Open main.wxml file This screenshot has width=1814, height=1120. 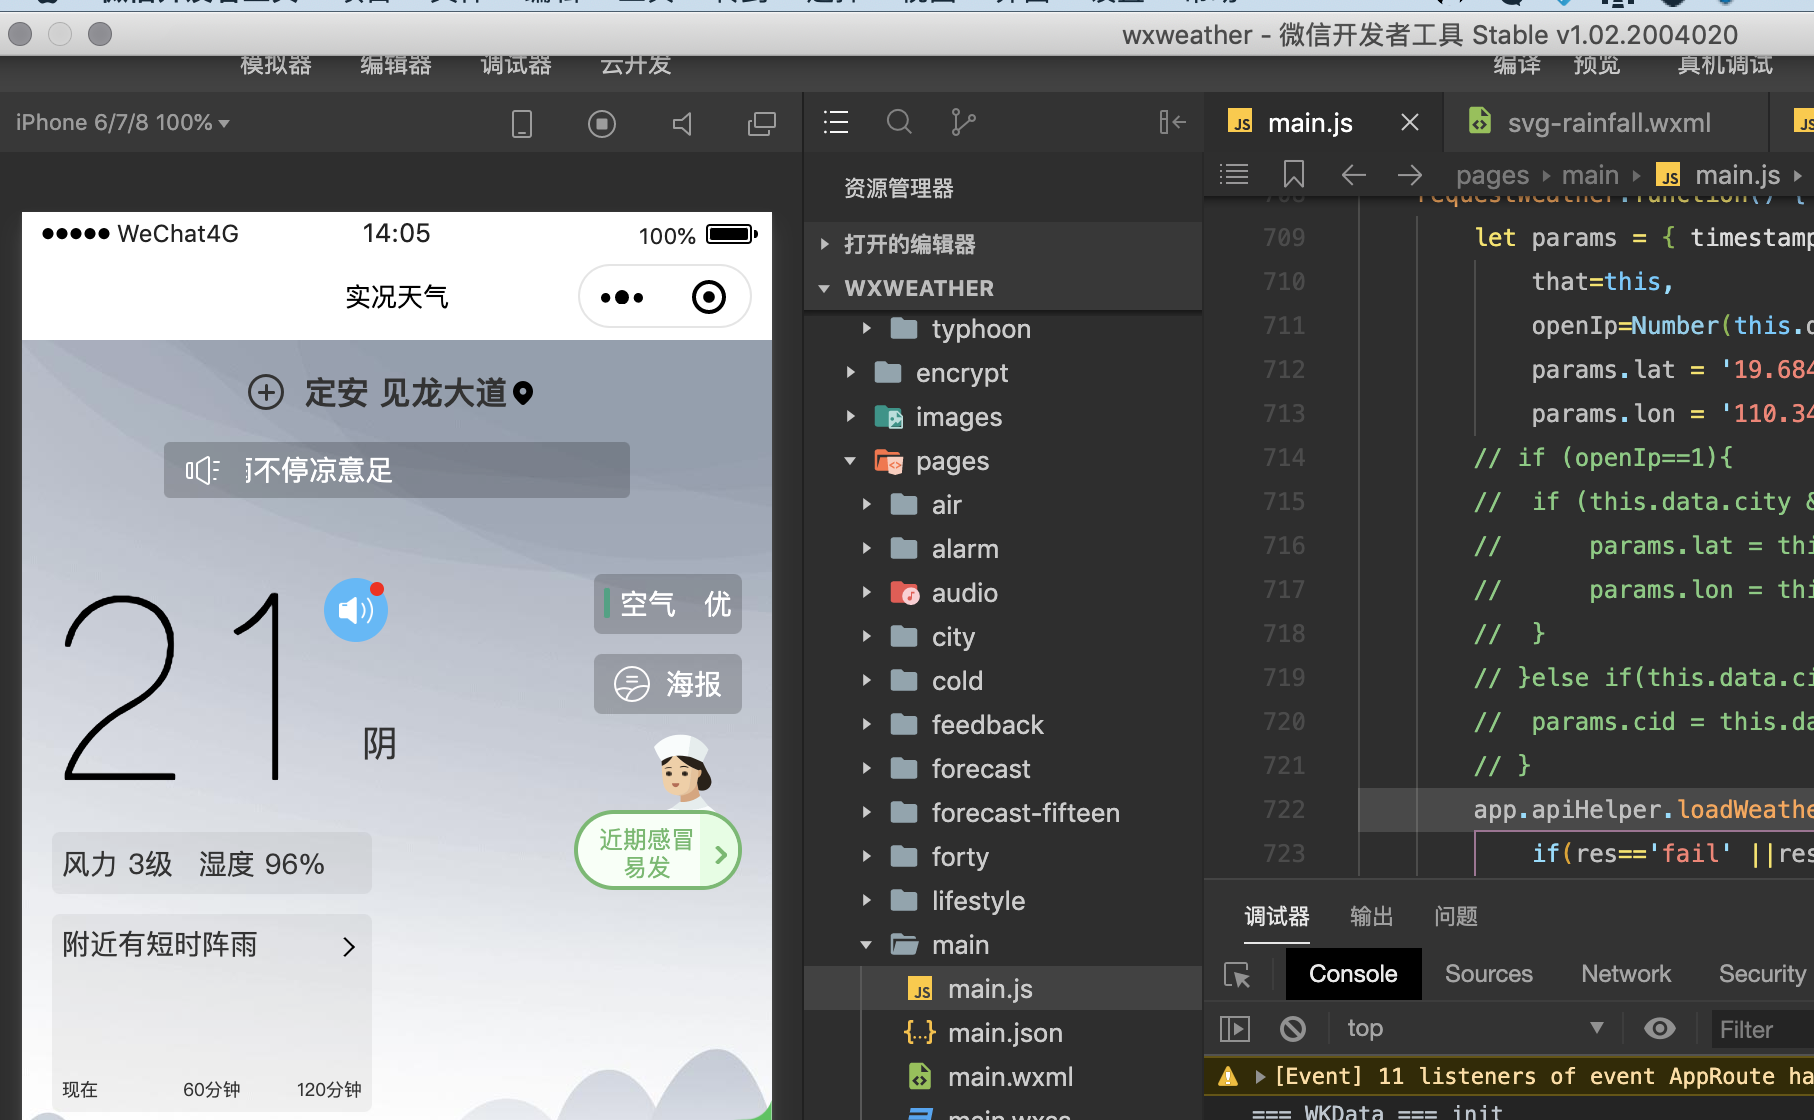pyautogui.click(x=1003, y=1077)
